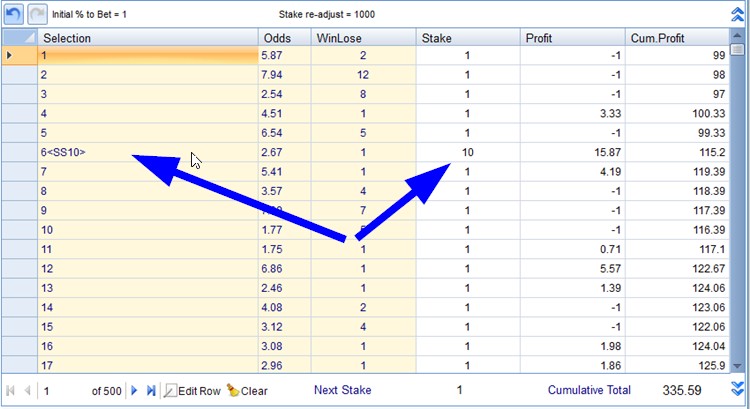This screenshot has width=750, height=409.
Task: Click row indicator arrow for row 1
Action: coord(11,56)
